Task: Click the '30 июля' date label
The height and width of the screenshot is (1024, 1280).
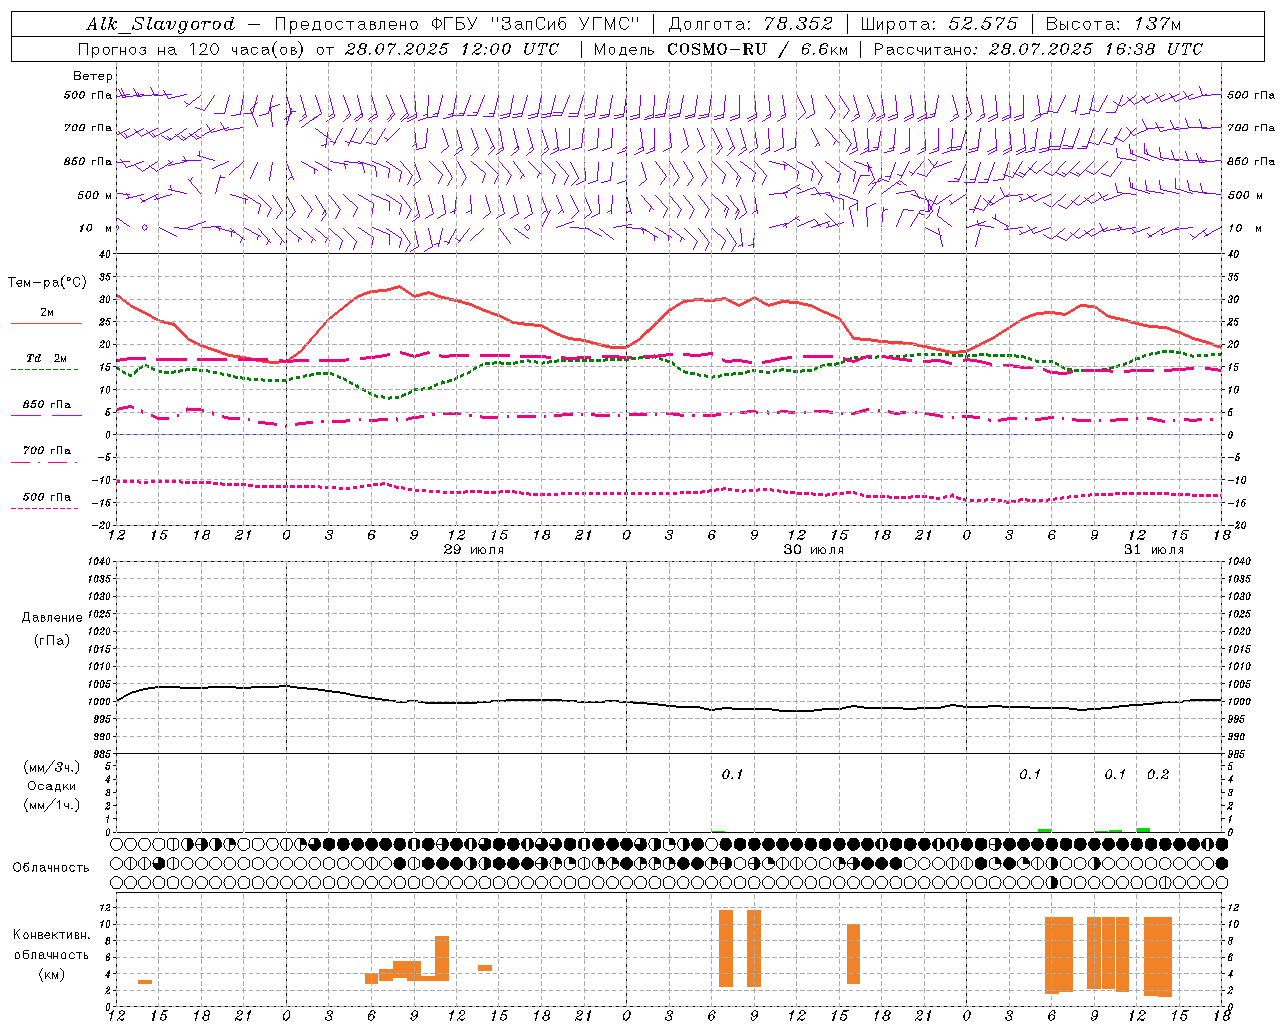Action: [x=814, y=550]
